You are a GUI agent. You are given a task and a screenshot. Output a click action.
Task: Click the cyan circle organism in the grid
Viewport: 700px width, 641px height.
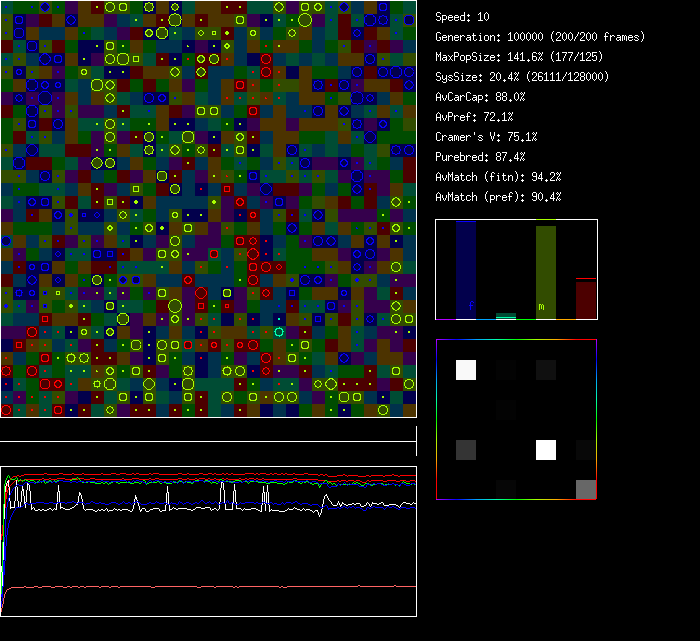279,331
